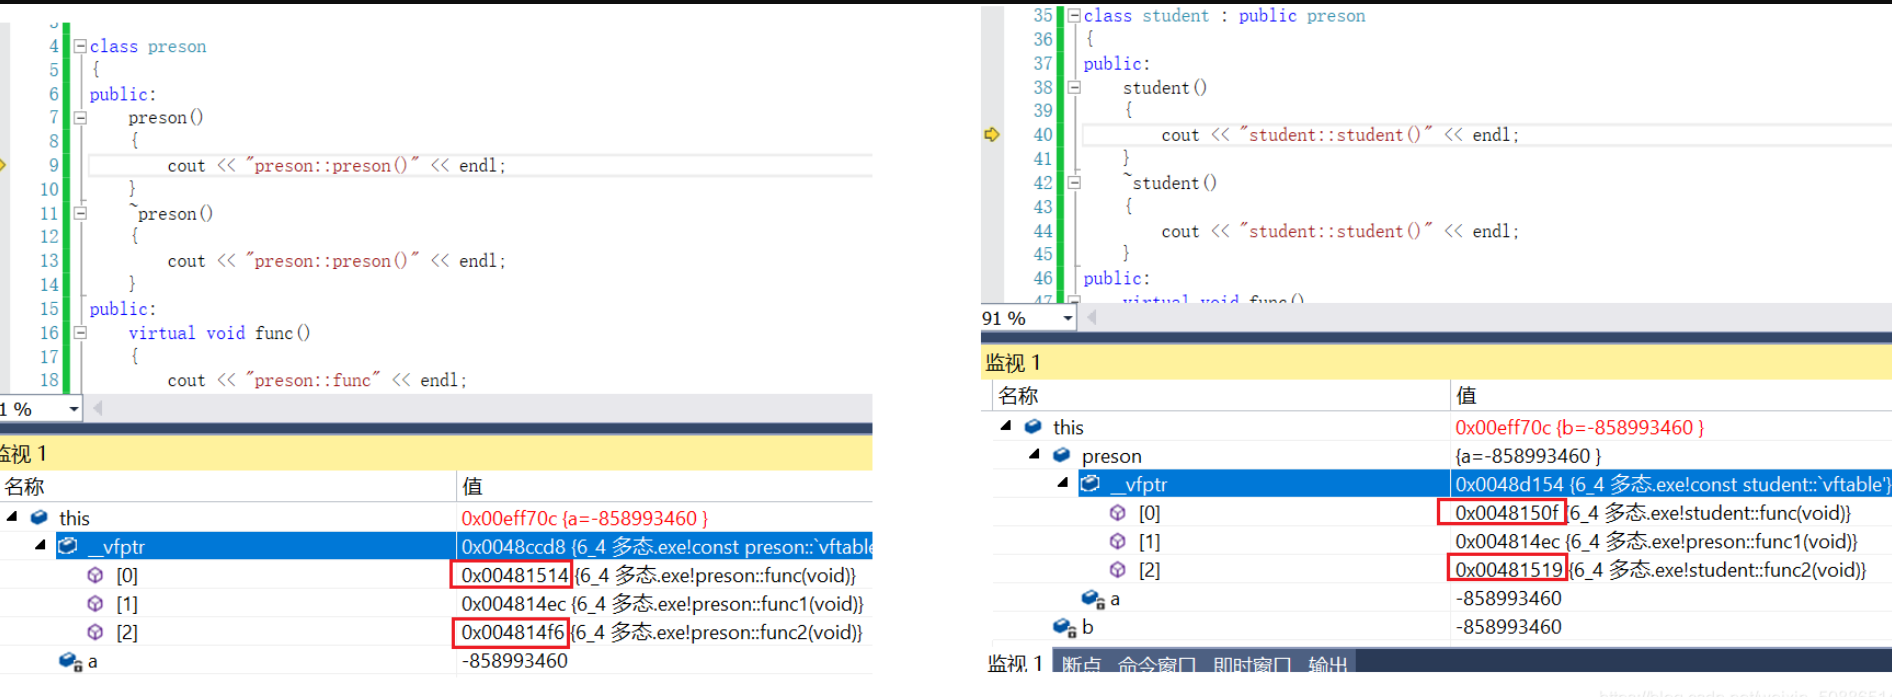Collapse the _vfptr node in student pane watch
The height and width of the screenshot is (697, 1892).
tap(1063, 484)
